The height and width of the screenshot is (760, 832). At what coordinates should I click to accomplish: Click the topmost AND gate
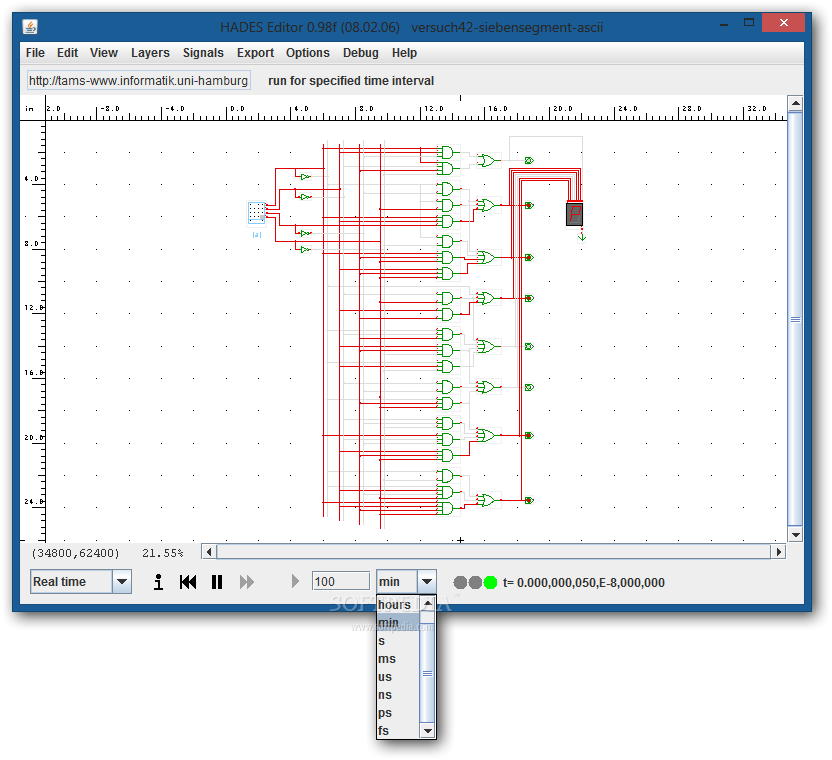(447, 153)
